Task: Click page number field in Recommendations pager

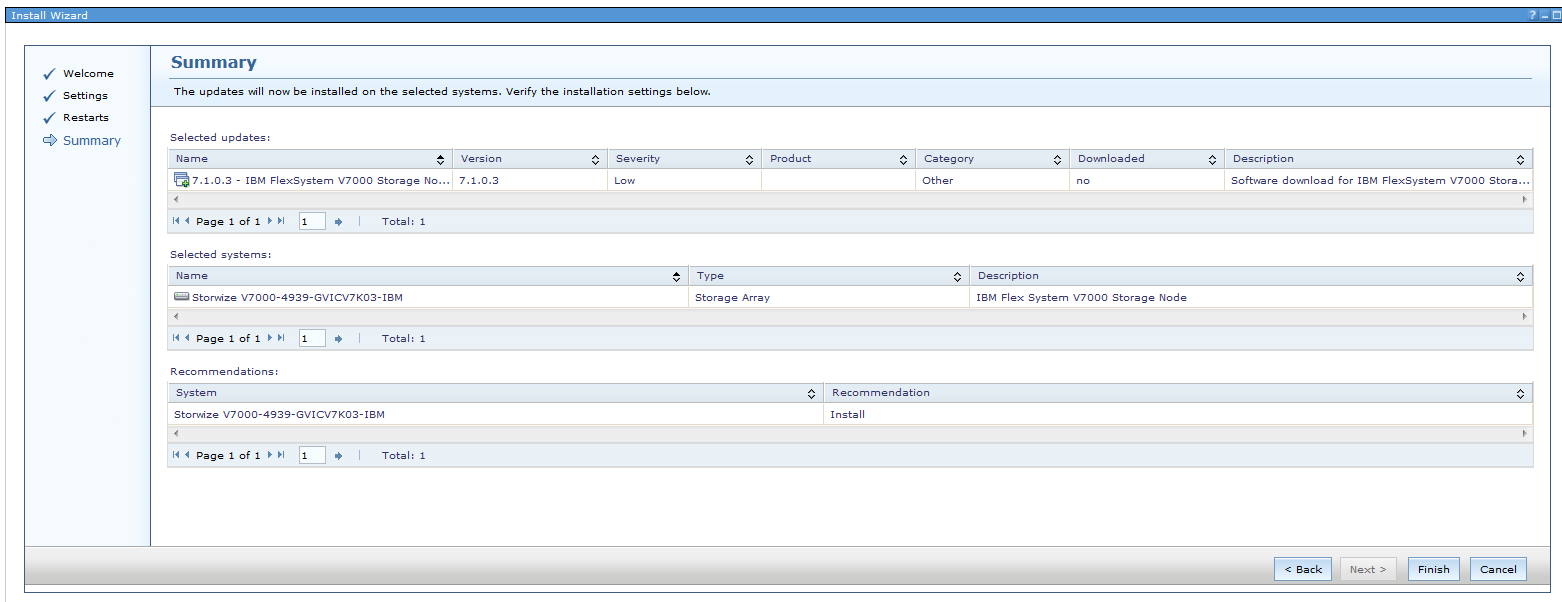Action: pos(312,456)
